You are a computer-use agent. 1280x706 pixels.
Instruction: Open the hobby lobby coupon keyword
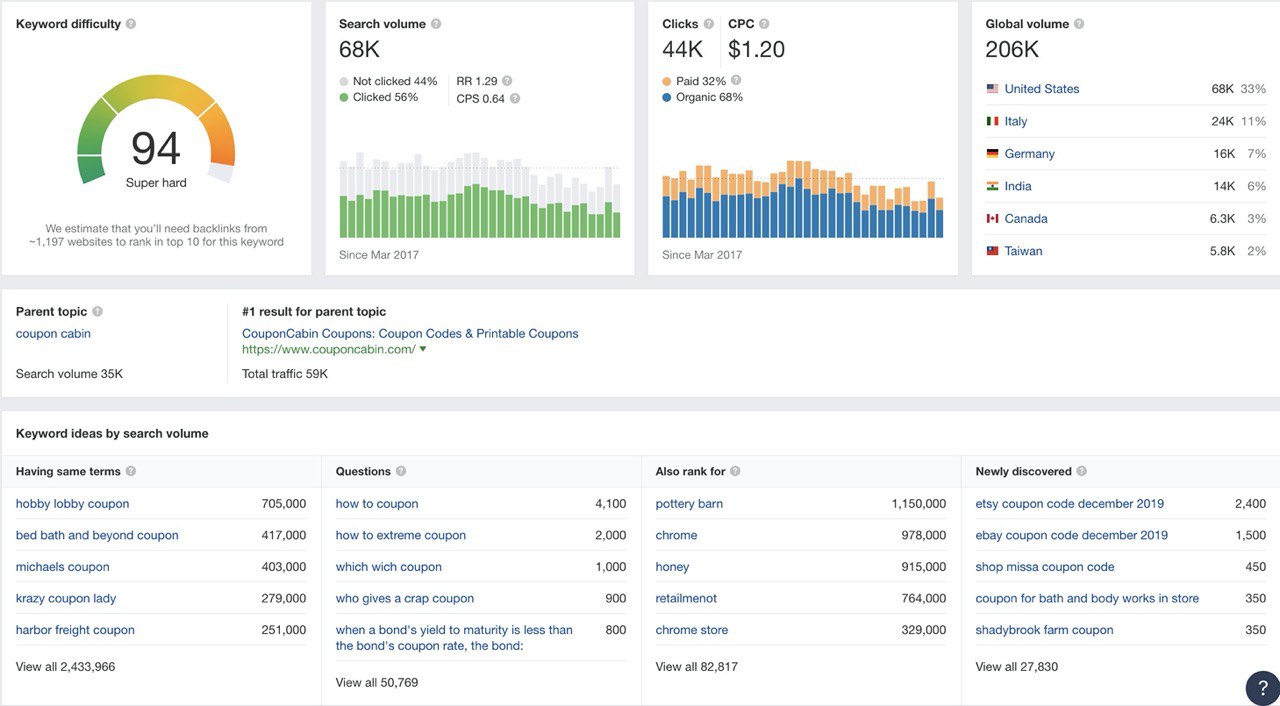pos(72,504)
